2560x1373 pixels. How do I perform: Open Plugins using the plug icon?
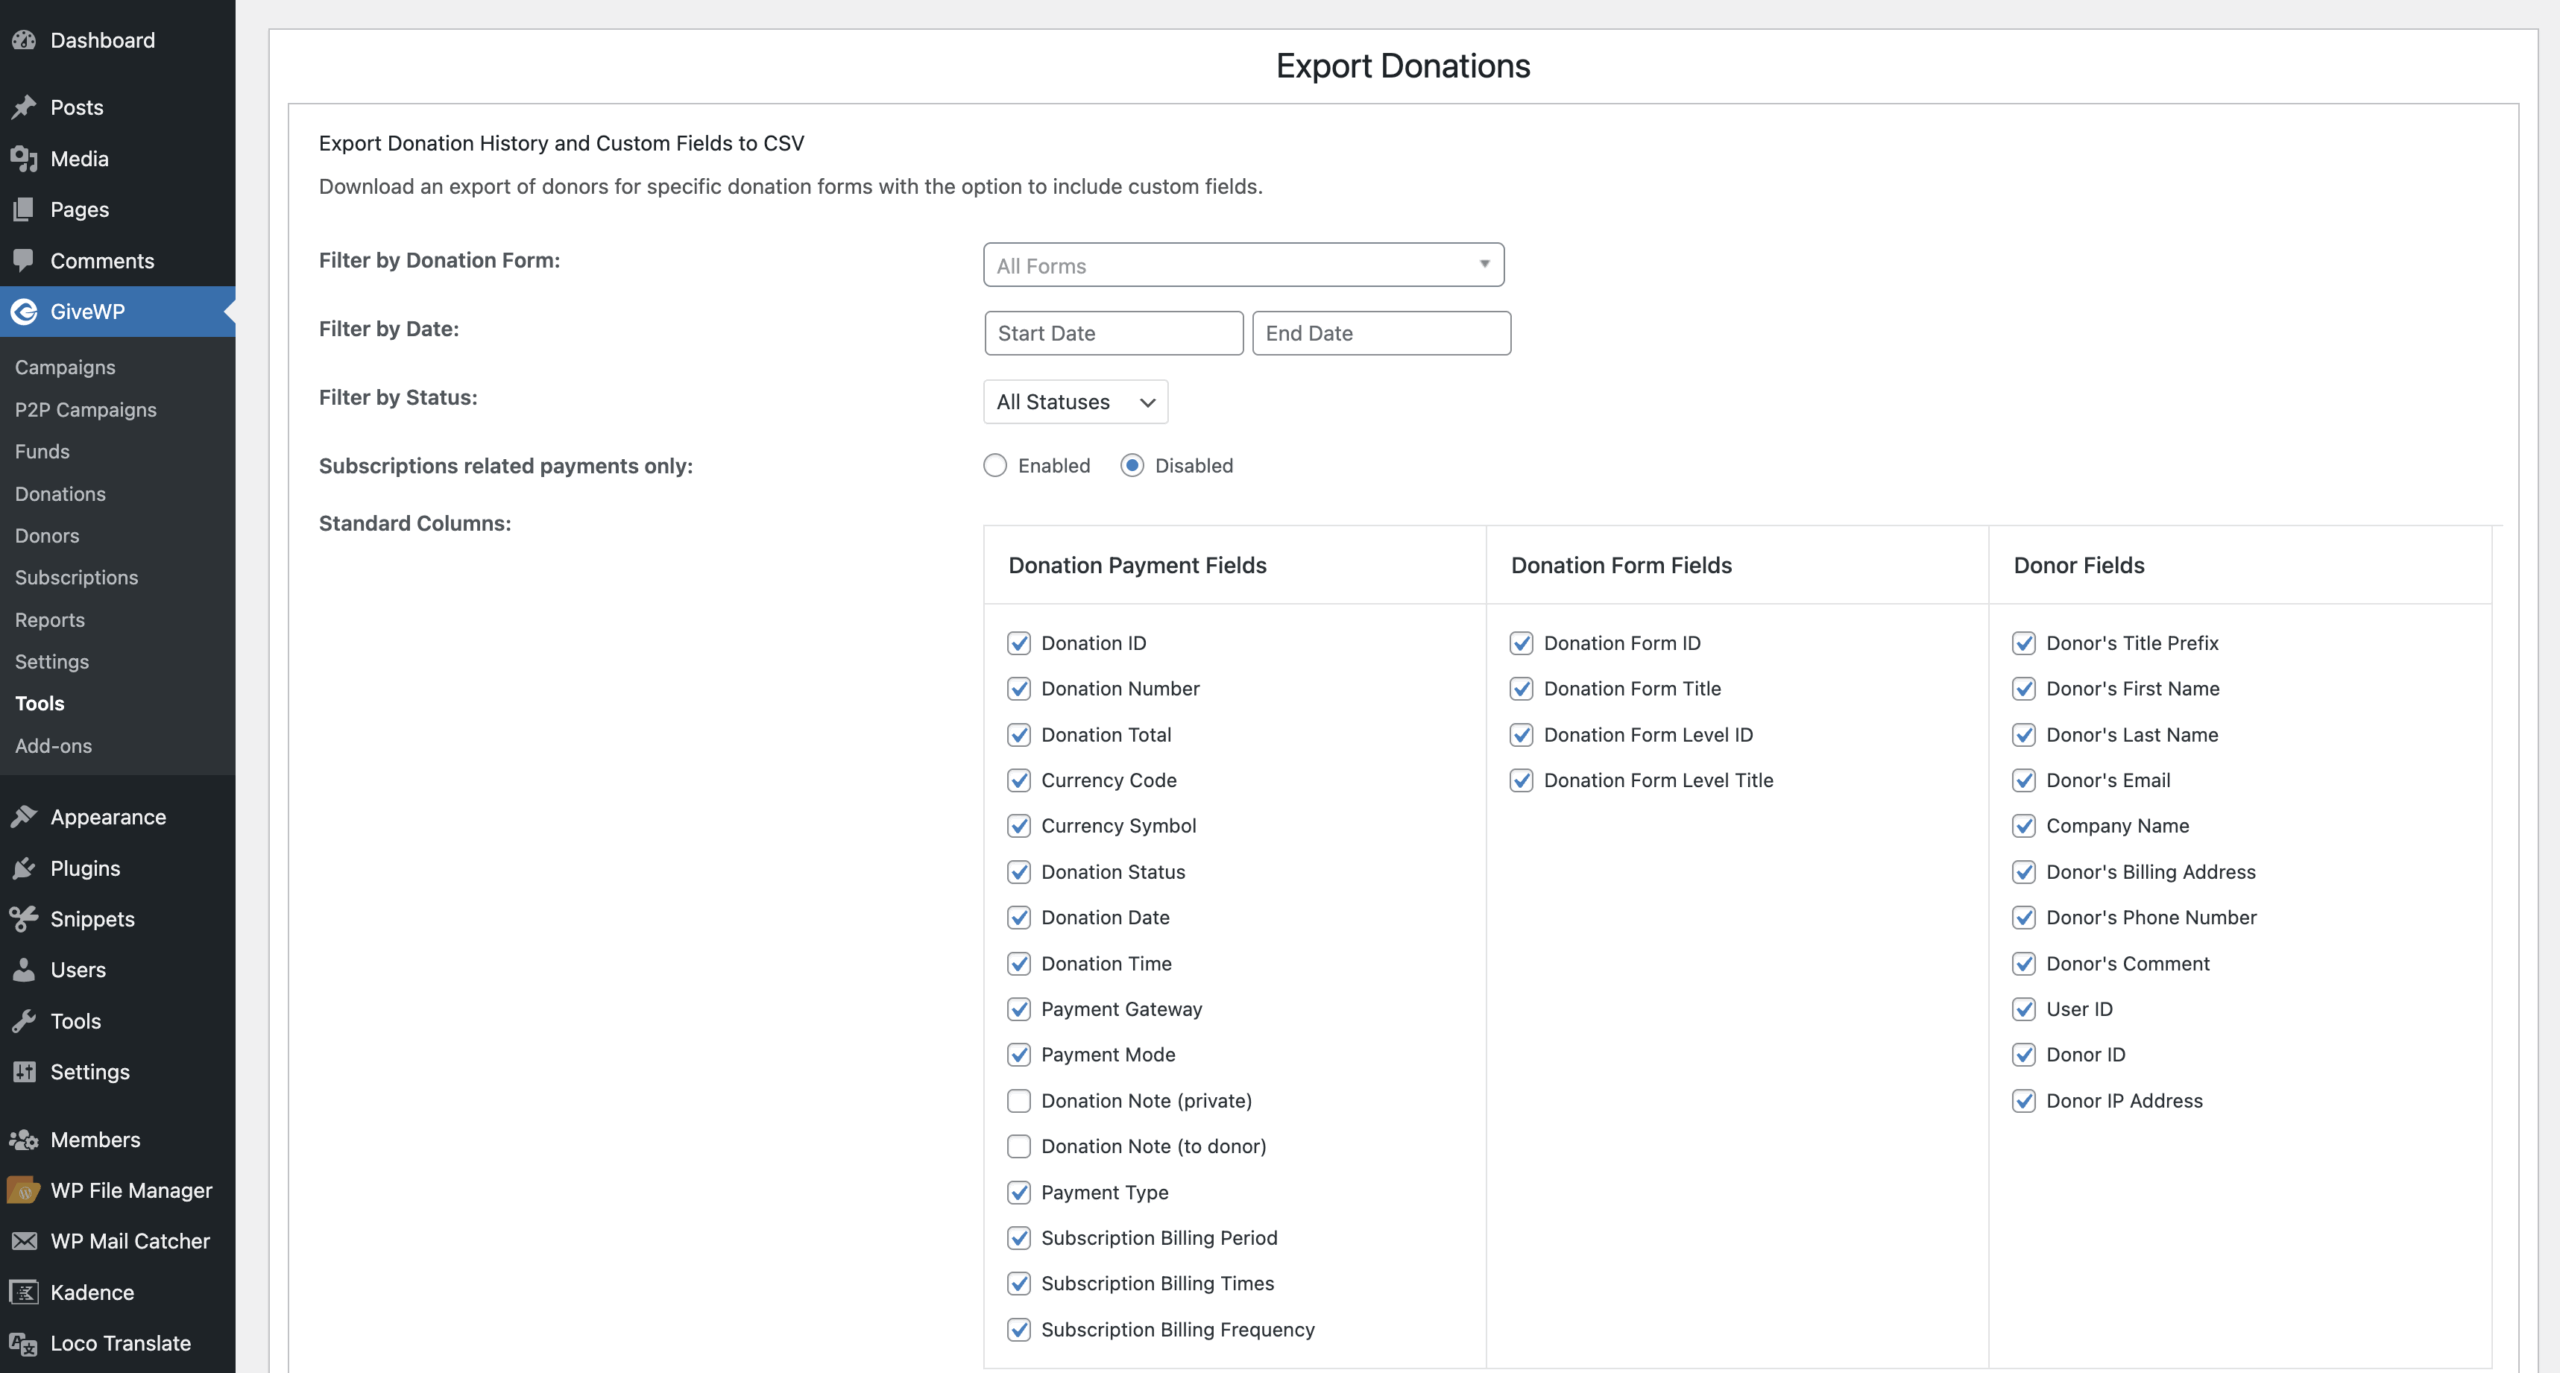click(25, 868)
